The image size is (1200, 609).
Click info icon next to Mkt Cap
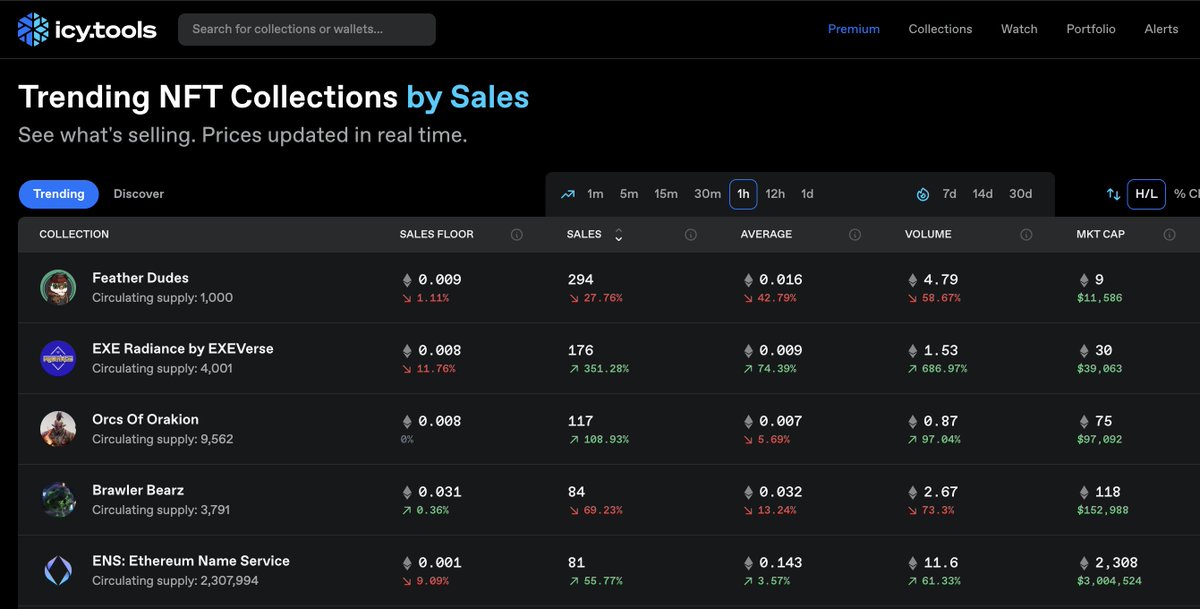tap(1169, 235)
